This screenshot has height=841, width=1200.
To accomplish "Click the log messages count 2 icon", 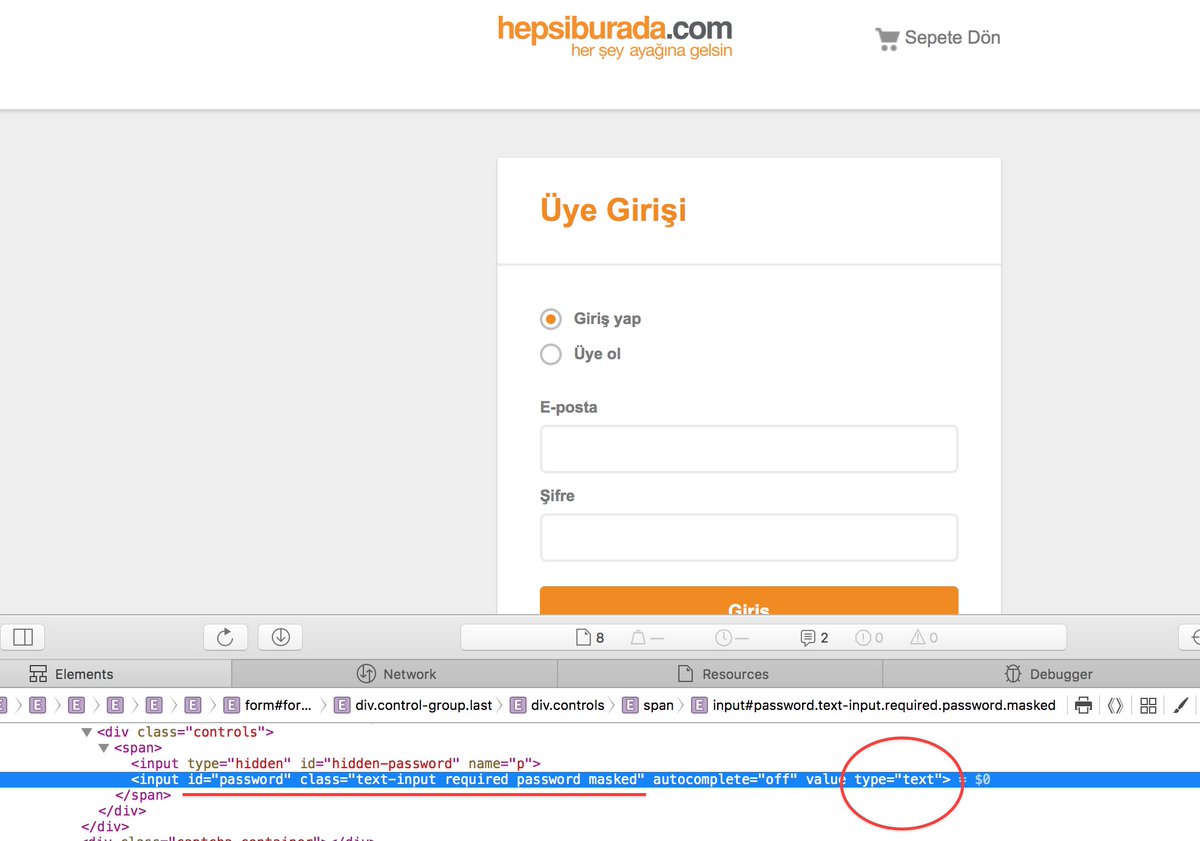I will point(814,637).
